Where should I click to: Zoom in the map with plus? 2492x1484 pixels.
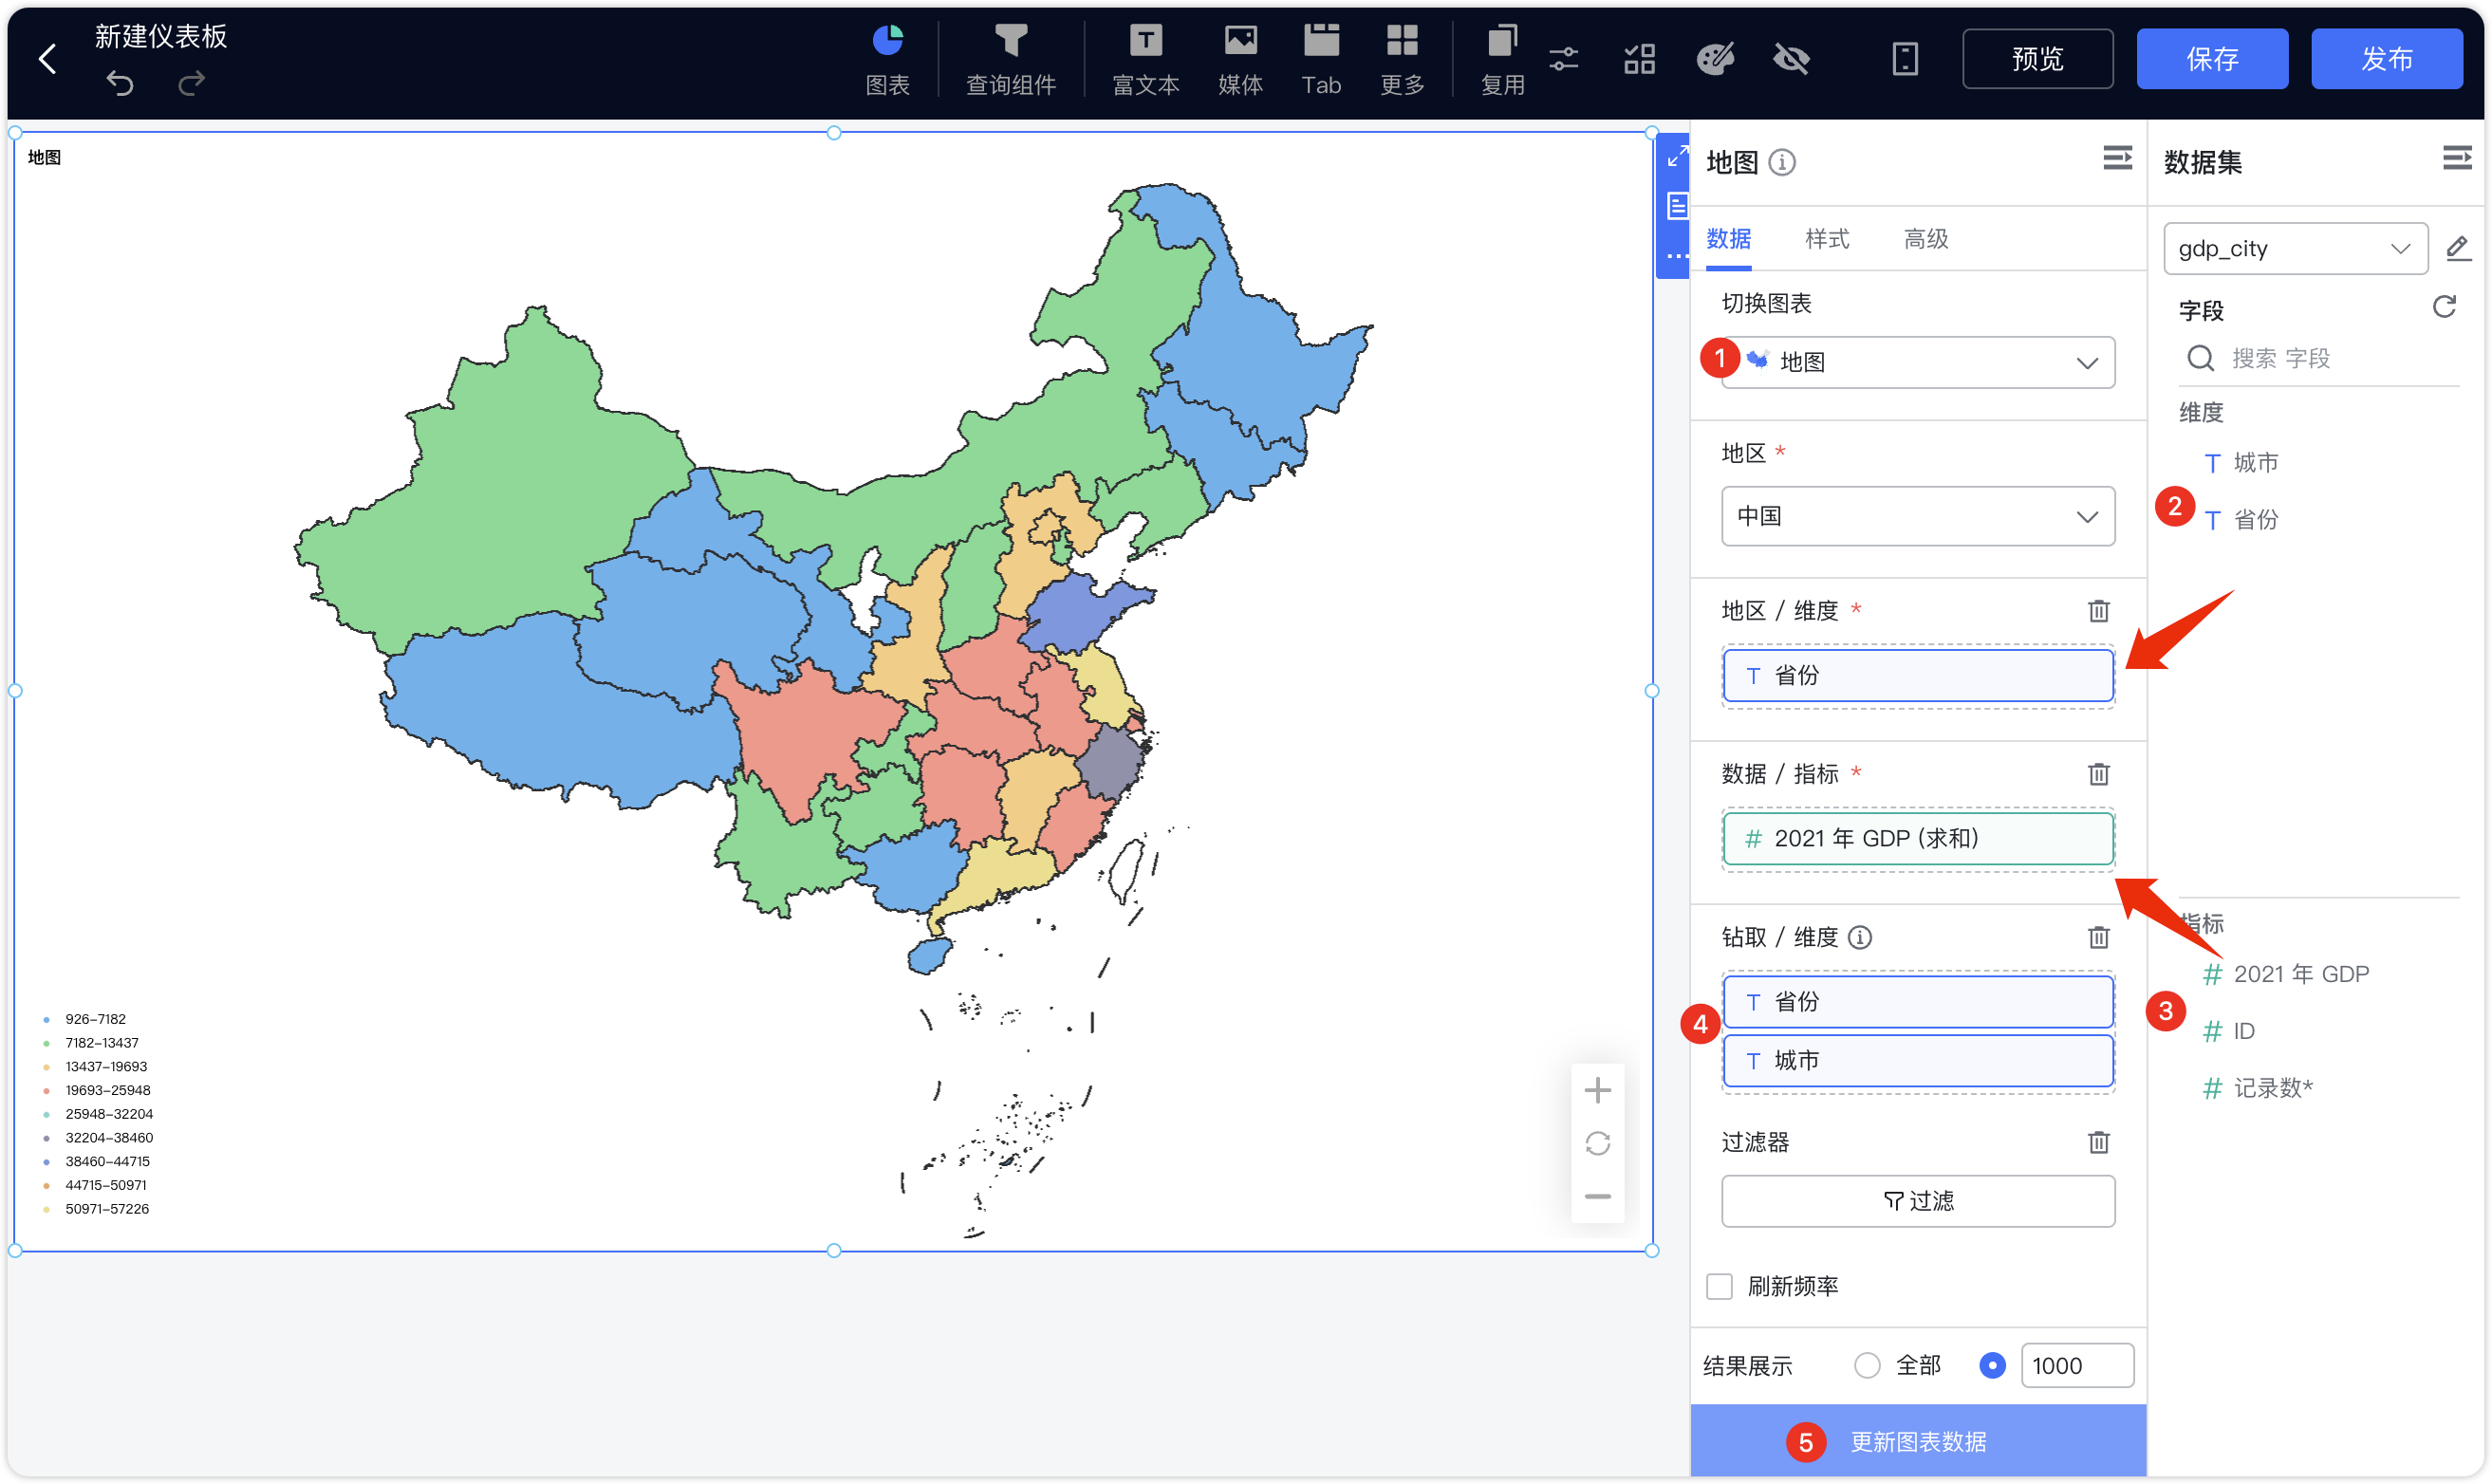click(1597, 1090)
